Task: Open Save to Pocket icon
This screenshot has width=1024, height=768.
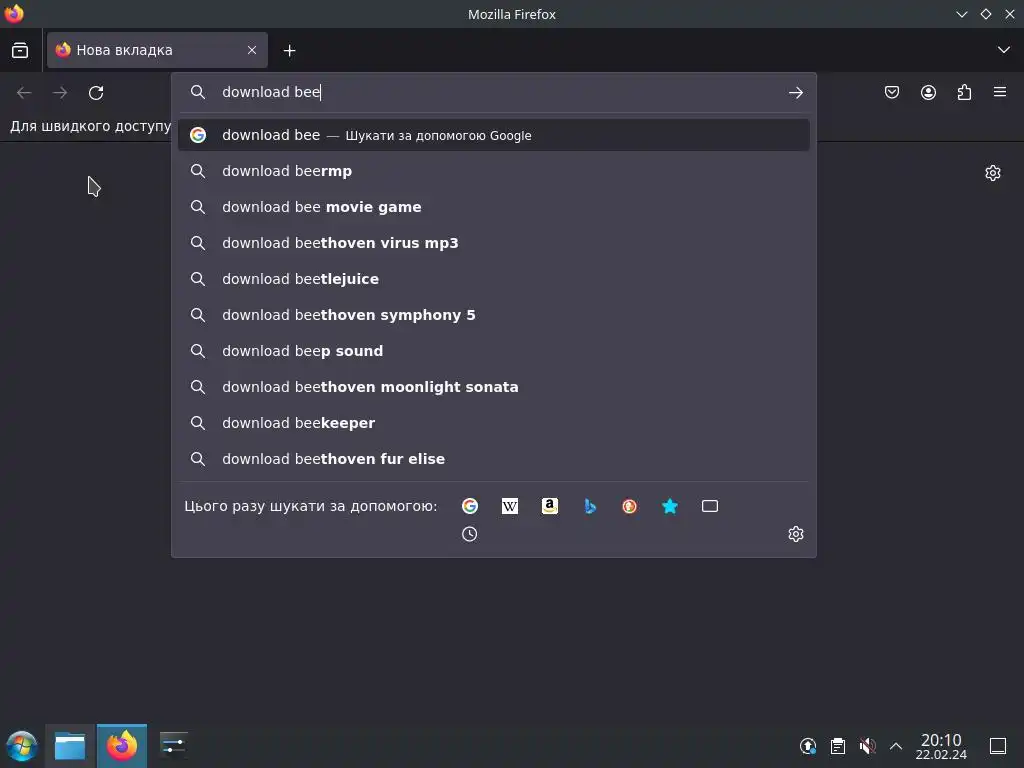Action: (x=892, y=93)
